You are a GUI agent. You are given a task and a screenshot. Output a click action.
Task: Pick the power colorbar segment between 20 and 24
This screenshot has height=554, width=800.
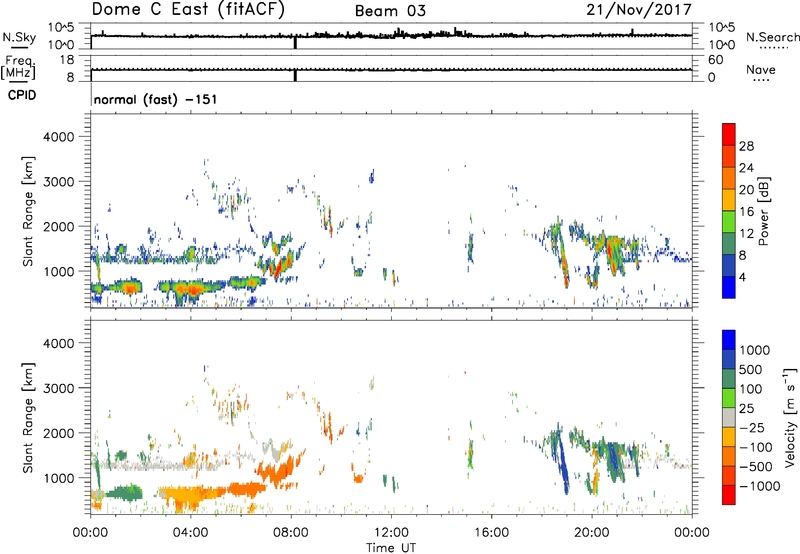coord(729,178)
